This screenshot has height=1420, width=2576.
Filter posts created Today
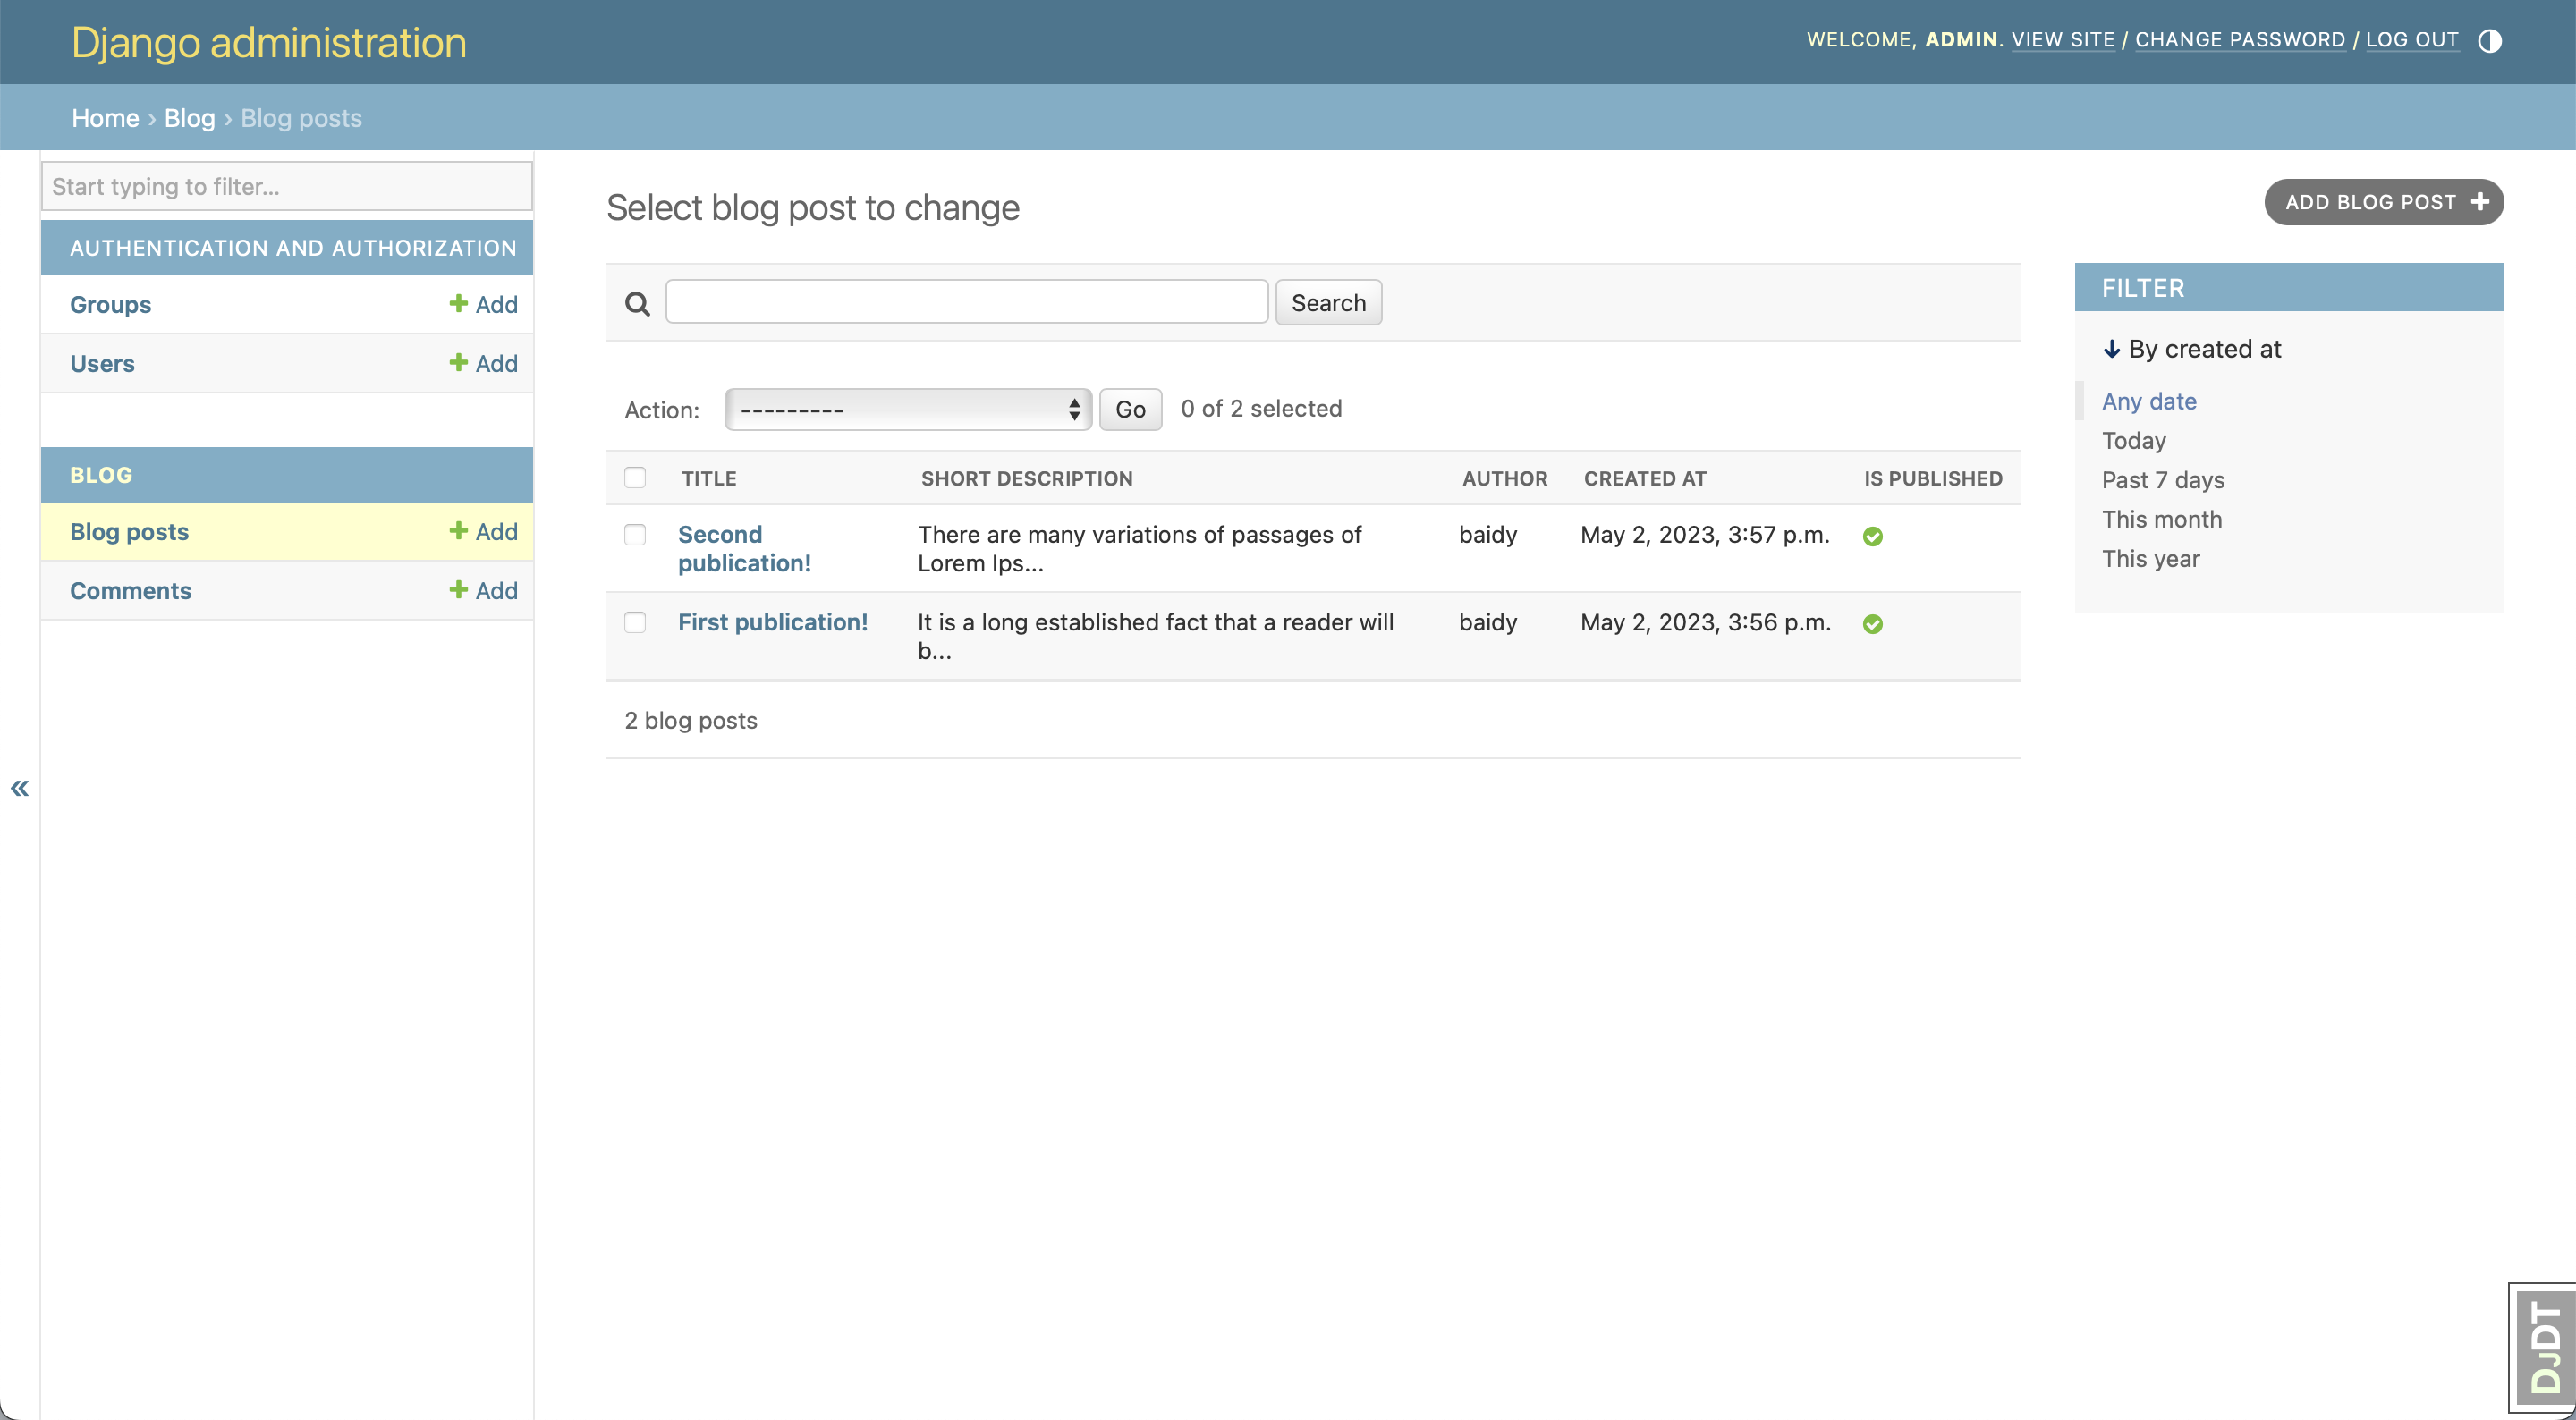coord(2133,440)
